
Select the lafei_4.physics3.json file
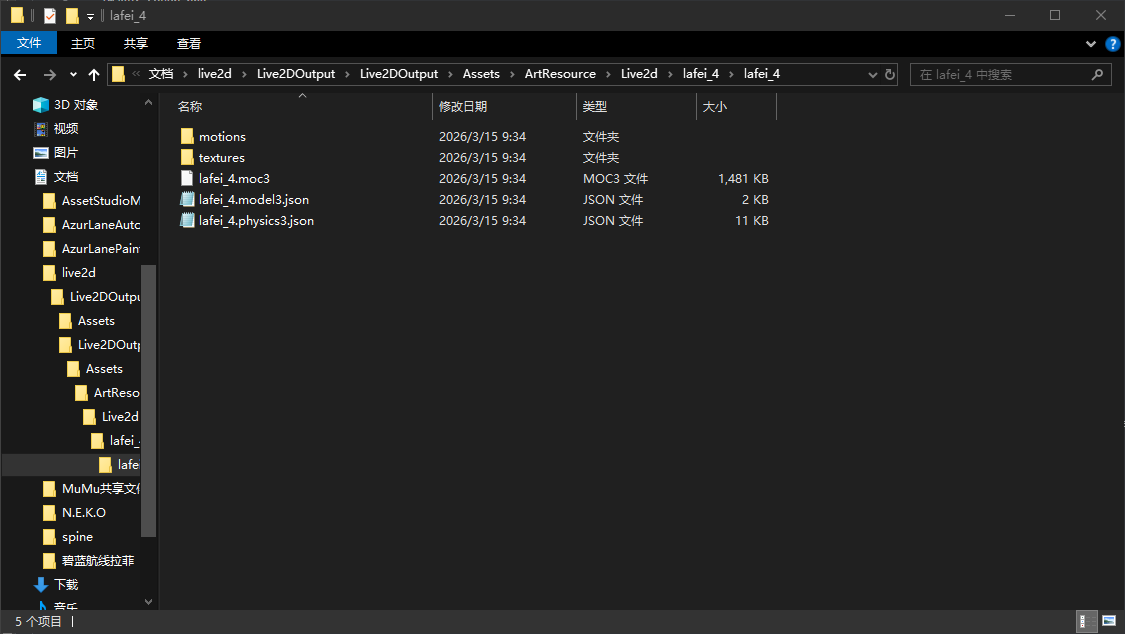point(256,221)
